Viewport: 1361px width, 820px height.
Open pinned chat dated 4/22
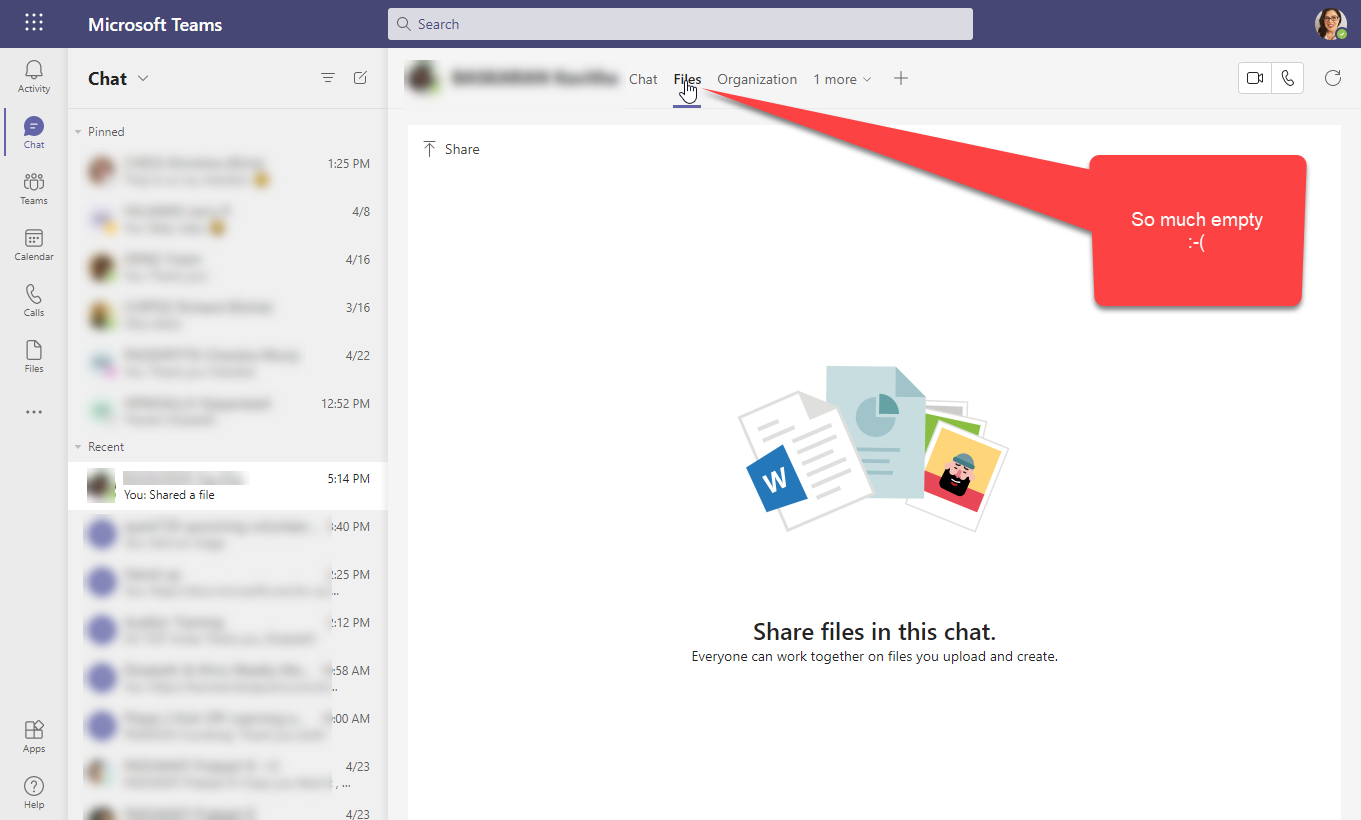pos(227,363)
